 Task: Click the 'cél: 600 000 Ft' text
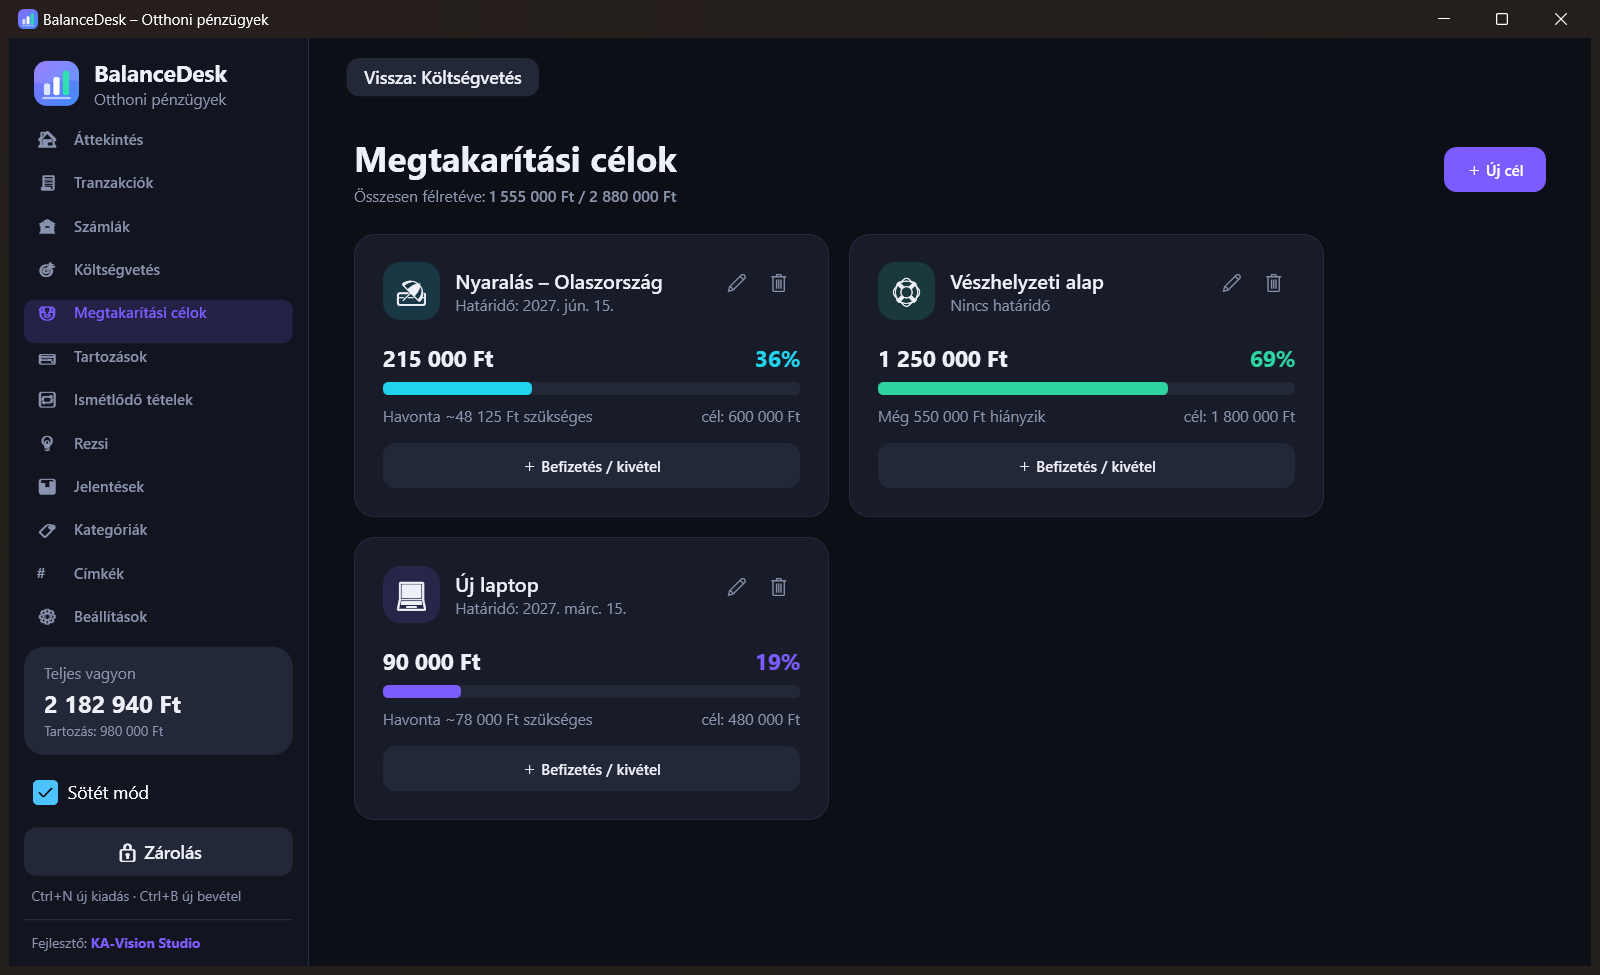pyautogui.click(x=751, y=417)
